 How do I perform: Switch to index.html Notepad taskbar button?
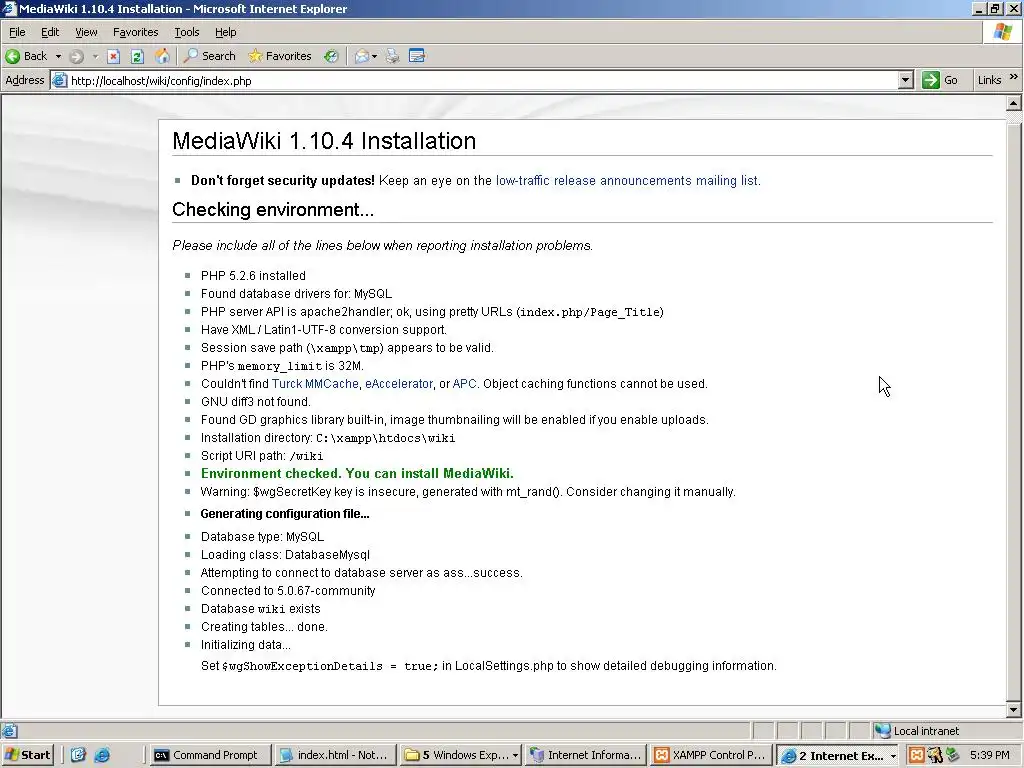335,756
